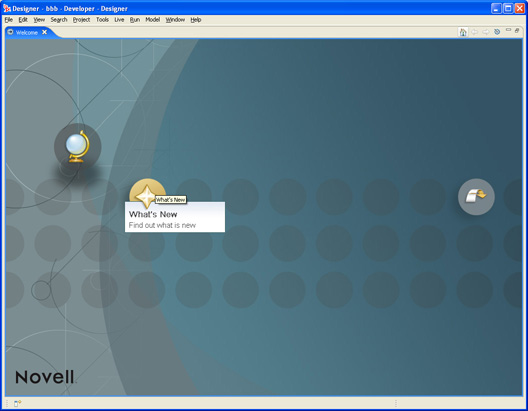Open the Model menu
Viewport: 528px width, 411px height.
[x=153, y=20]
